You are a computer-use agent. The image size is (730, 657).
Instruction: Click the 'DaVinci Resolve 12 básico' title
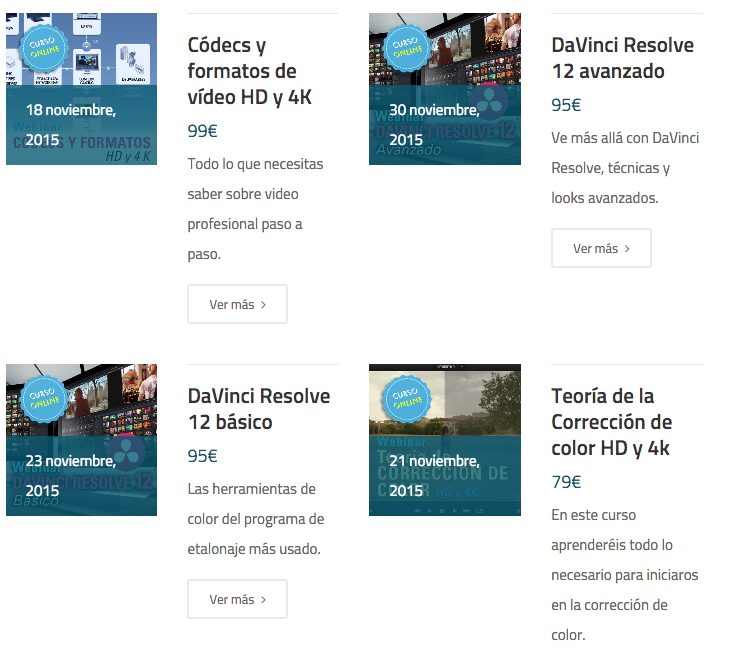click(x=259, y=409)
